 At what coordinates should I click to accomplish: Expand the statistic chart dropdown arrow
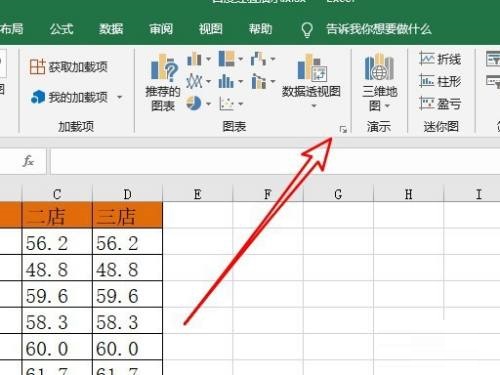click(241, 81)
